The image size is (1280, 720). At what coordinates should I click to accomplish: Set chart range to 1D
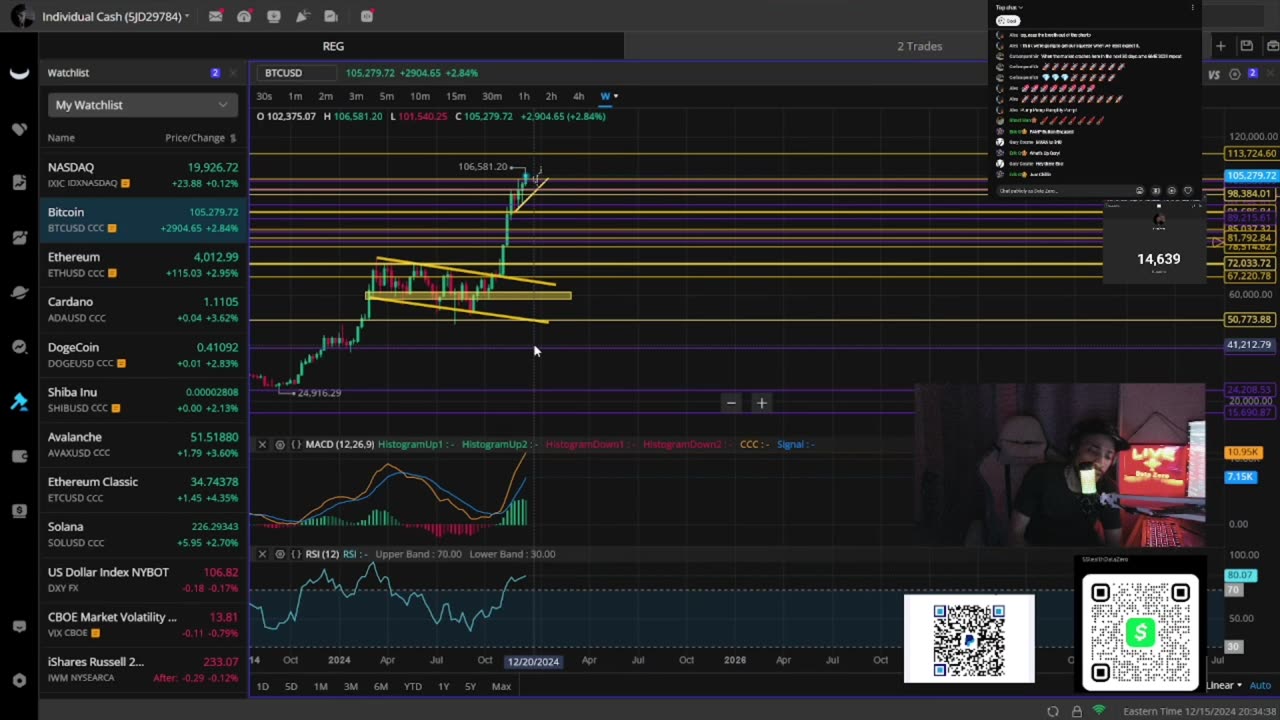[263, 686]
